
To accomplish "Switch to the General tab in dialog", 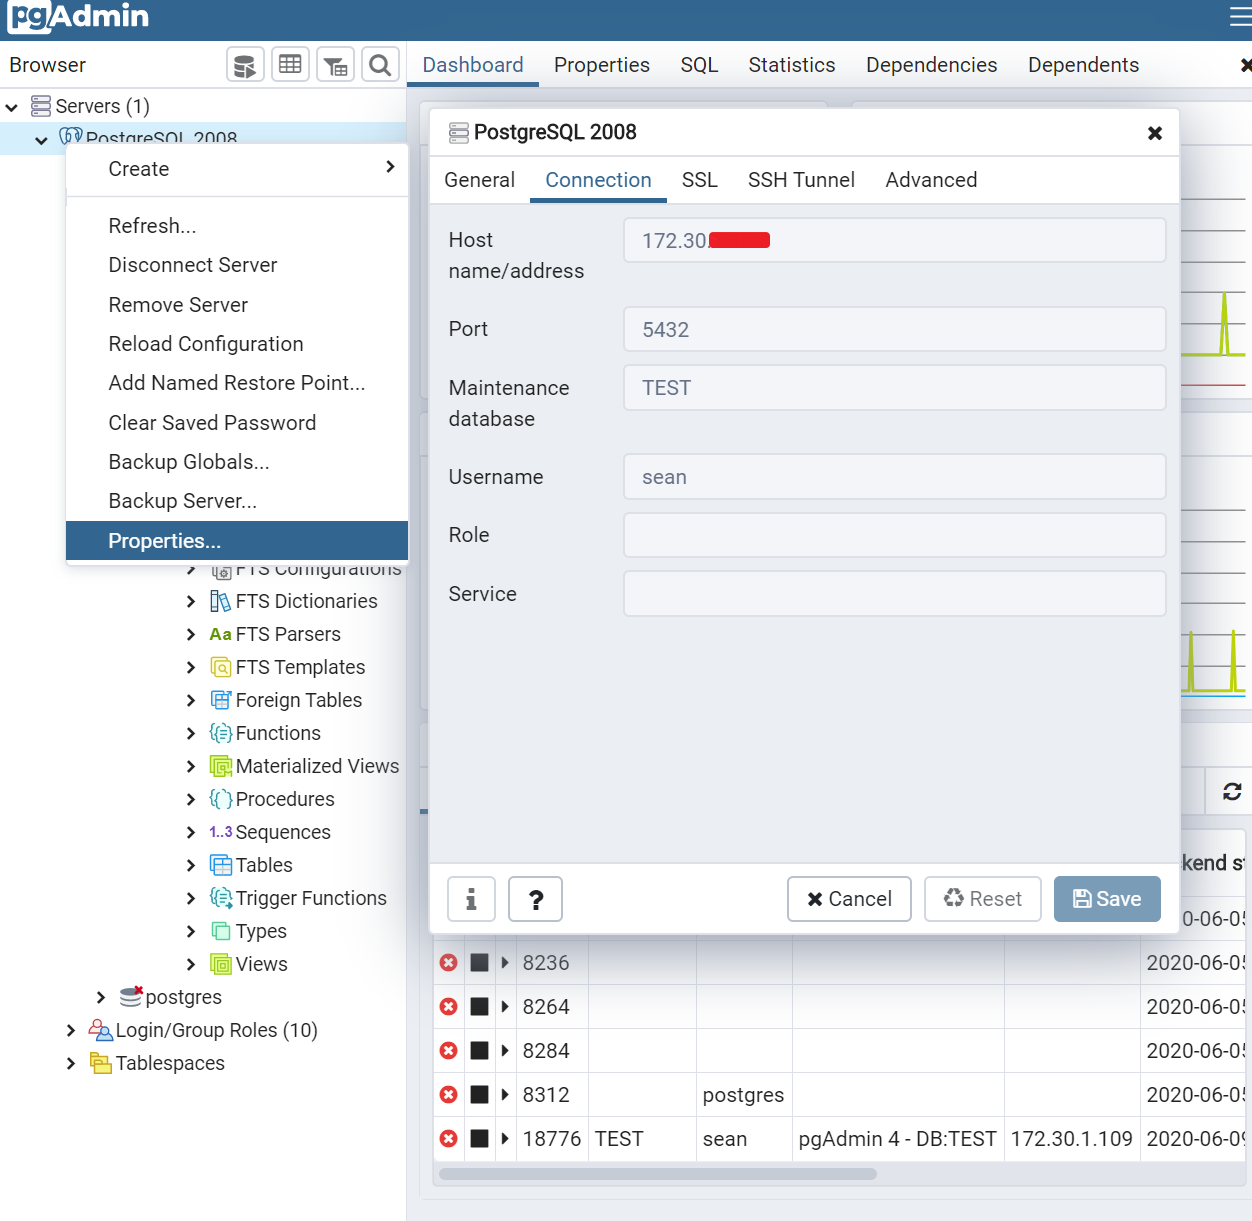I will (x=480, y=180).
